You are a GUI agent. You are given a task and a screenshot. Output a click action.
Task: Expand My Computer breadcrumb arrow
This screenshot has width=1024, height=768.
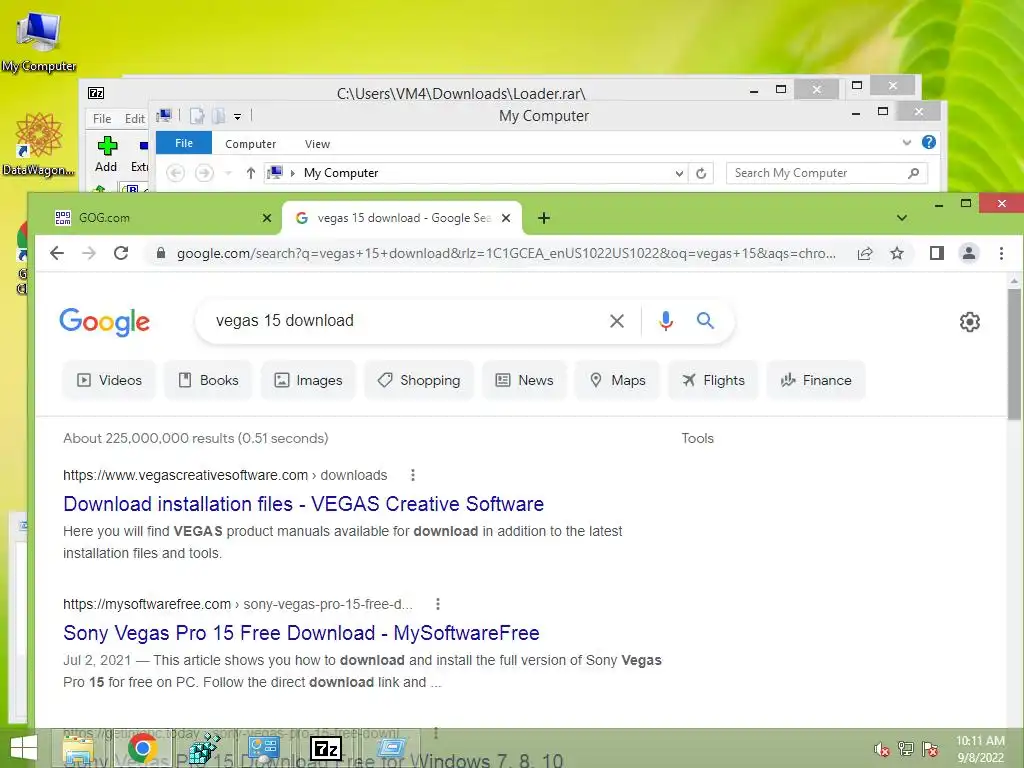click(x=293, y=173)
